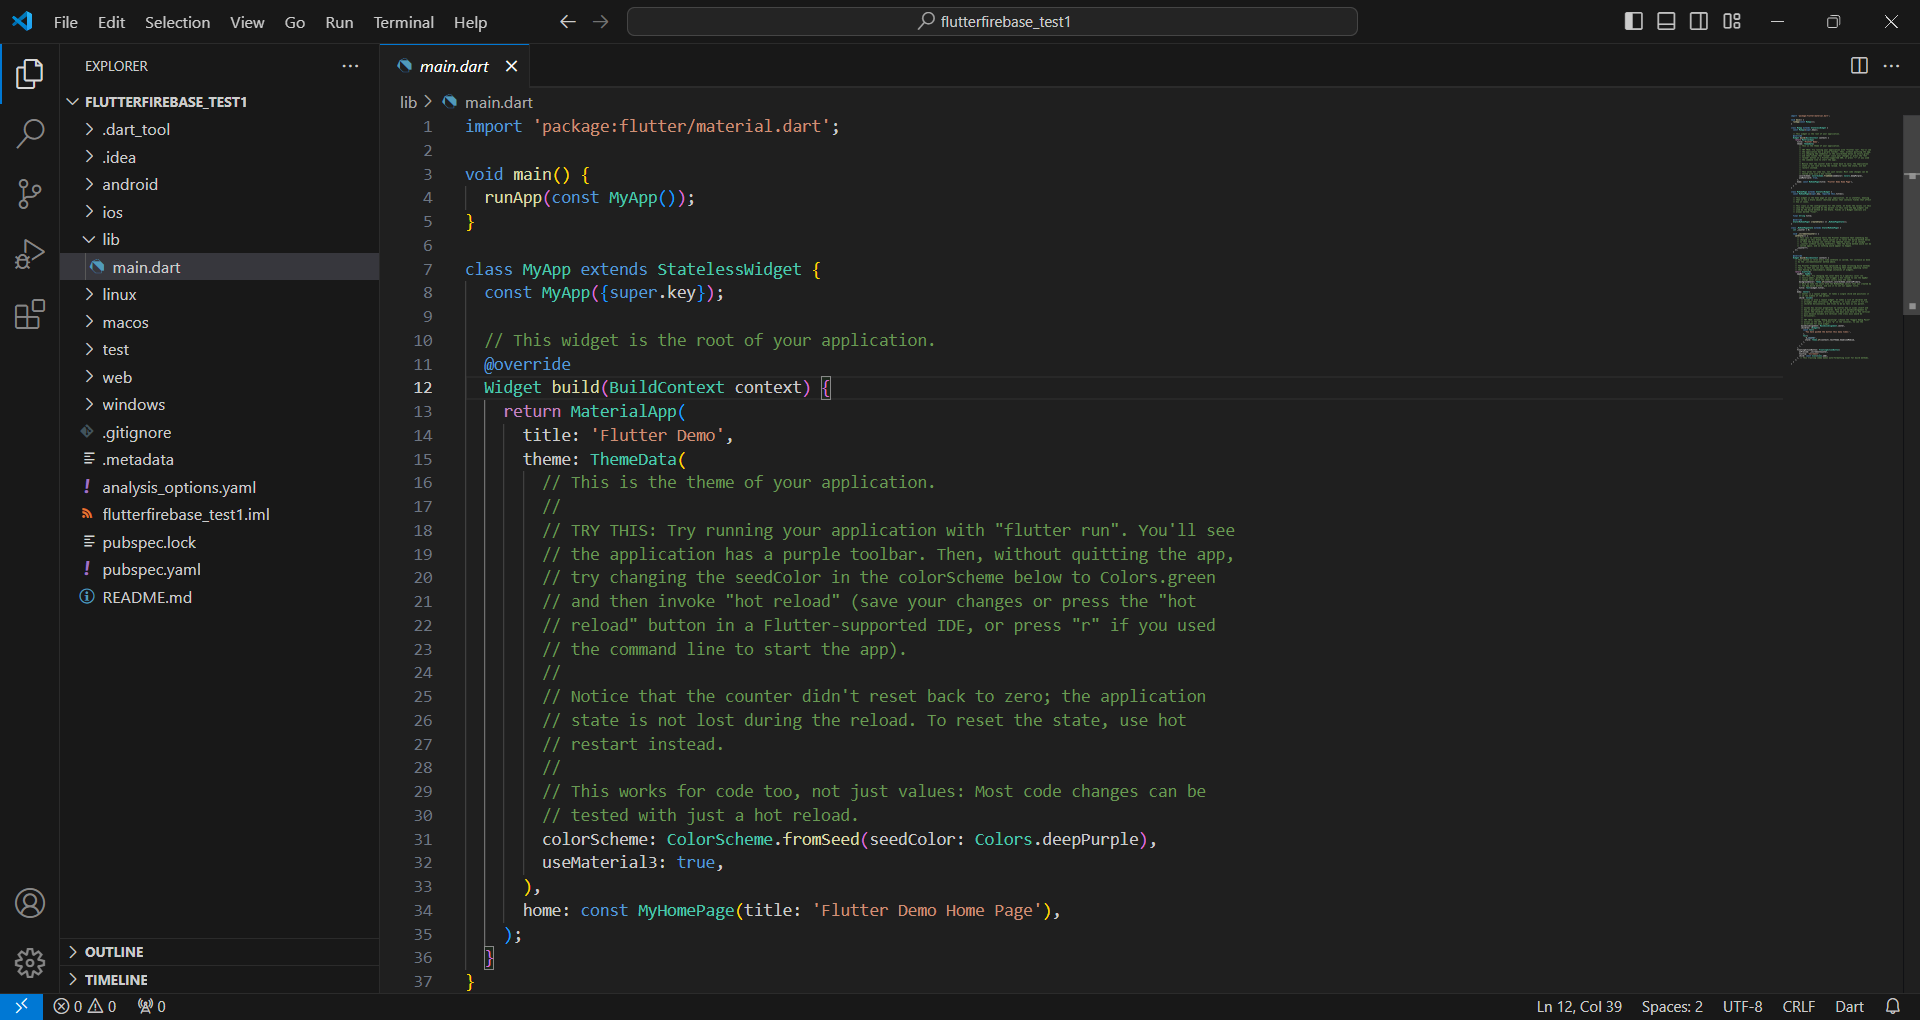Change line ending via CRLF status item

tap(1798, 1006)
